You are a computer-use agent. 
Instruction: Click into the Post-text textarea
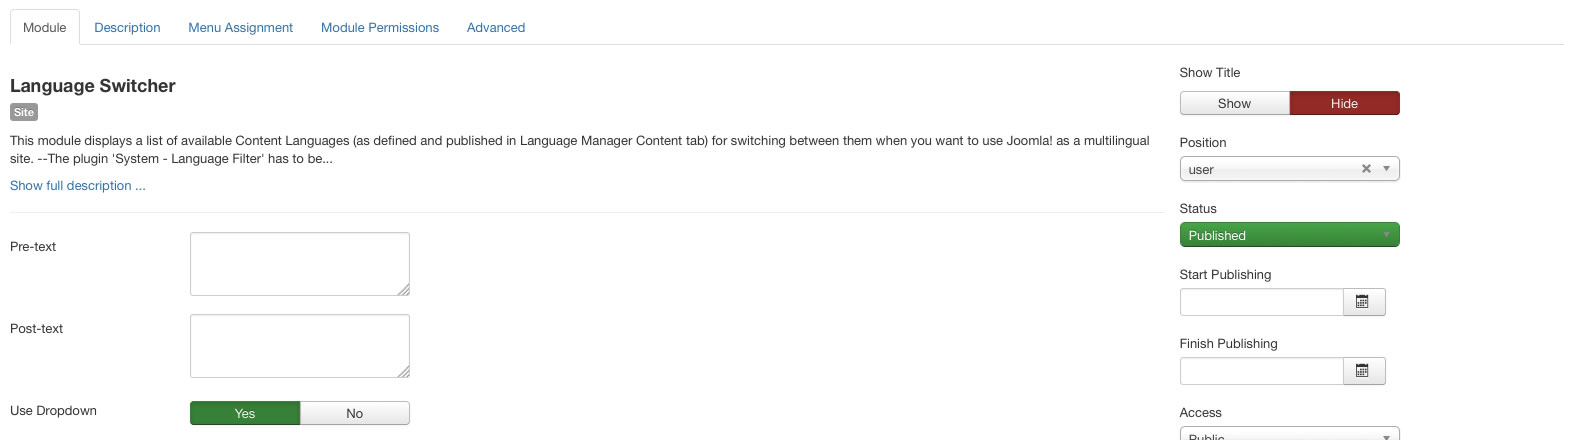pyautogui.click(x=299, y=346)
